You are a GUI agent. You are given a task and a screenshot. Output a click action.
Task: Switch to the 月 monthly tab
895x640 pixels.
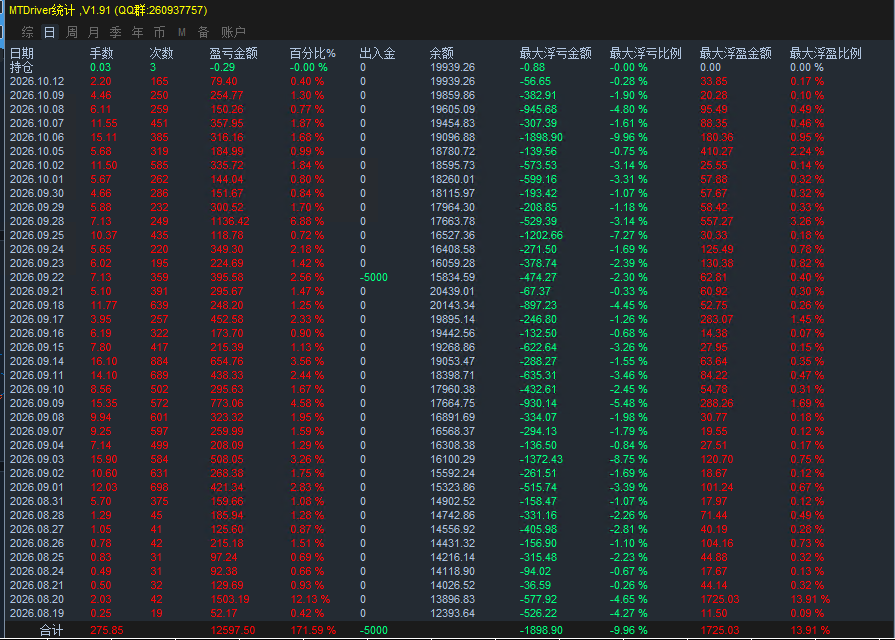tap(94, 32)
